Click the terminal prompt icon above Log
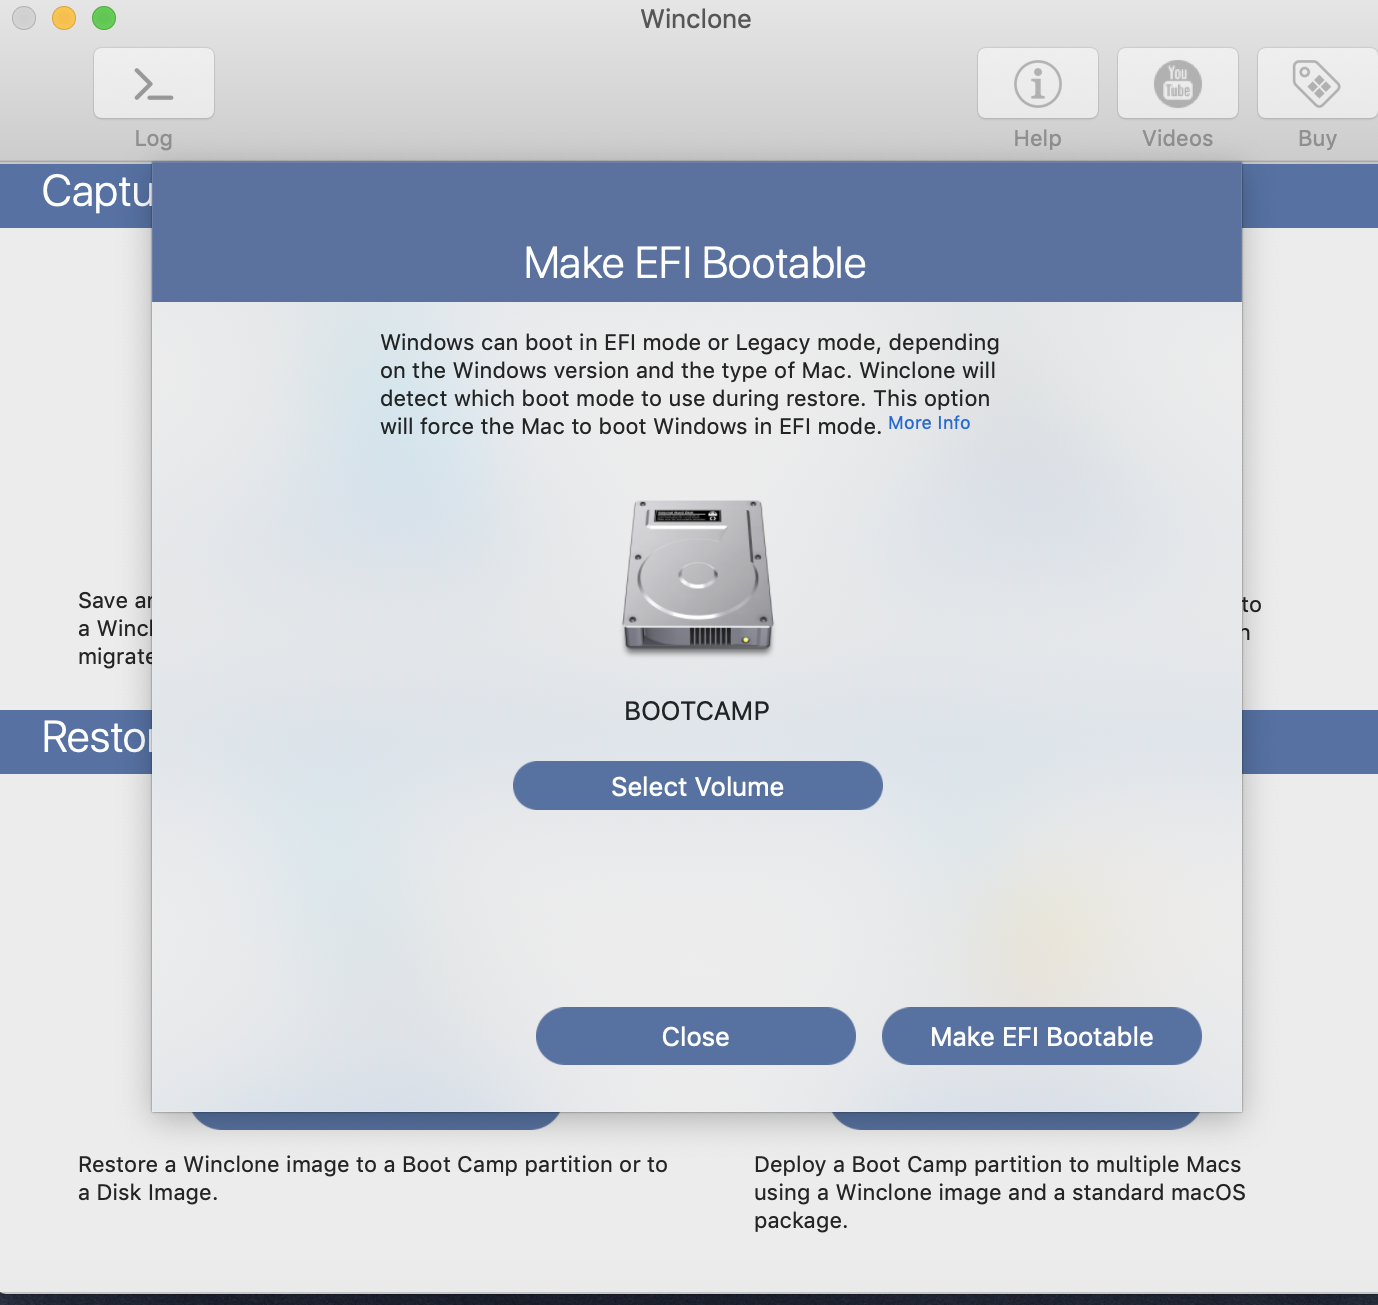The height and width of the screenshot is (1305, 1378). click(153, 83)
